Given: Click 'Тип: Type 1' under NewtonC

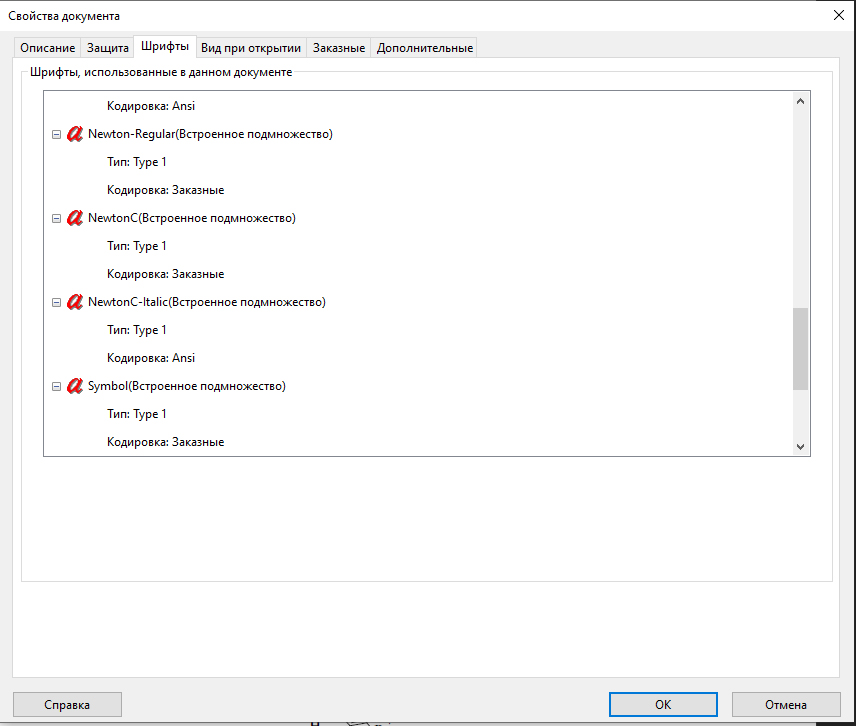Looking at the screenshot, I should (136, 246).
